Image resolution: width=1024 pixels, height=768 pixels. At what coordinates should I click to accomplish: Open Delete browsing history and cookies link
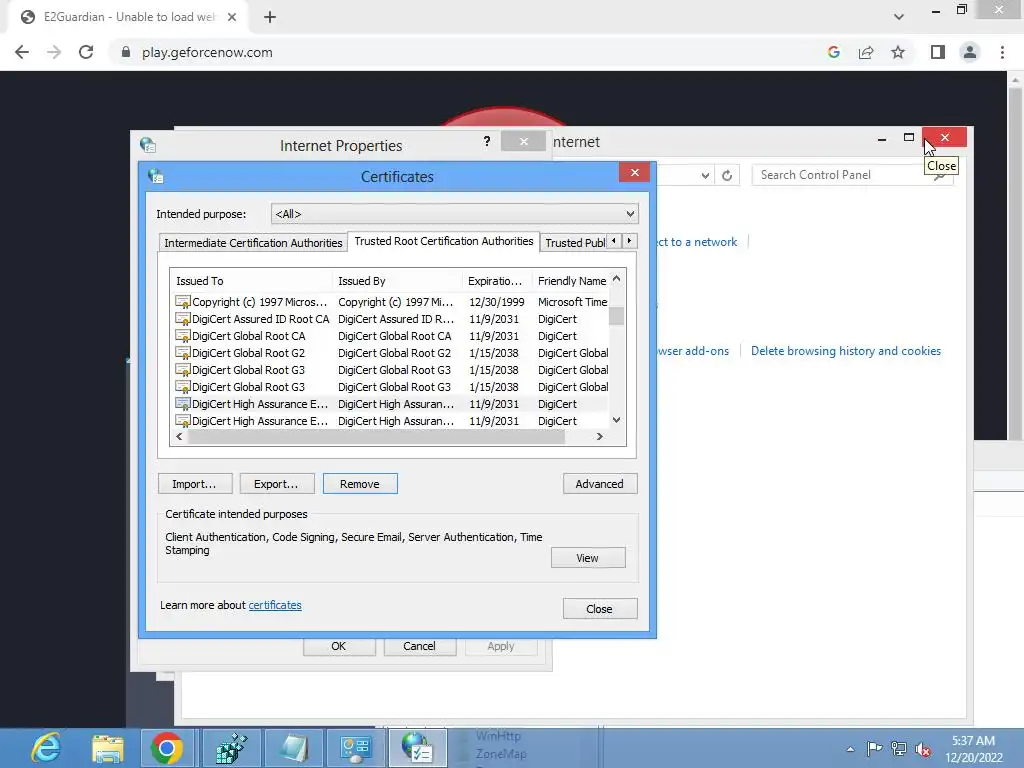coord(846,351)
